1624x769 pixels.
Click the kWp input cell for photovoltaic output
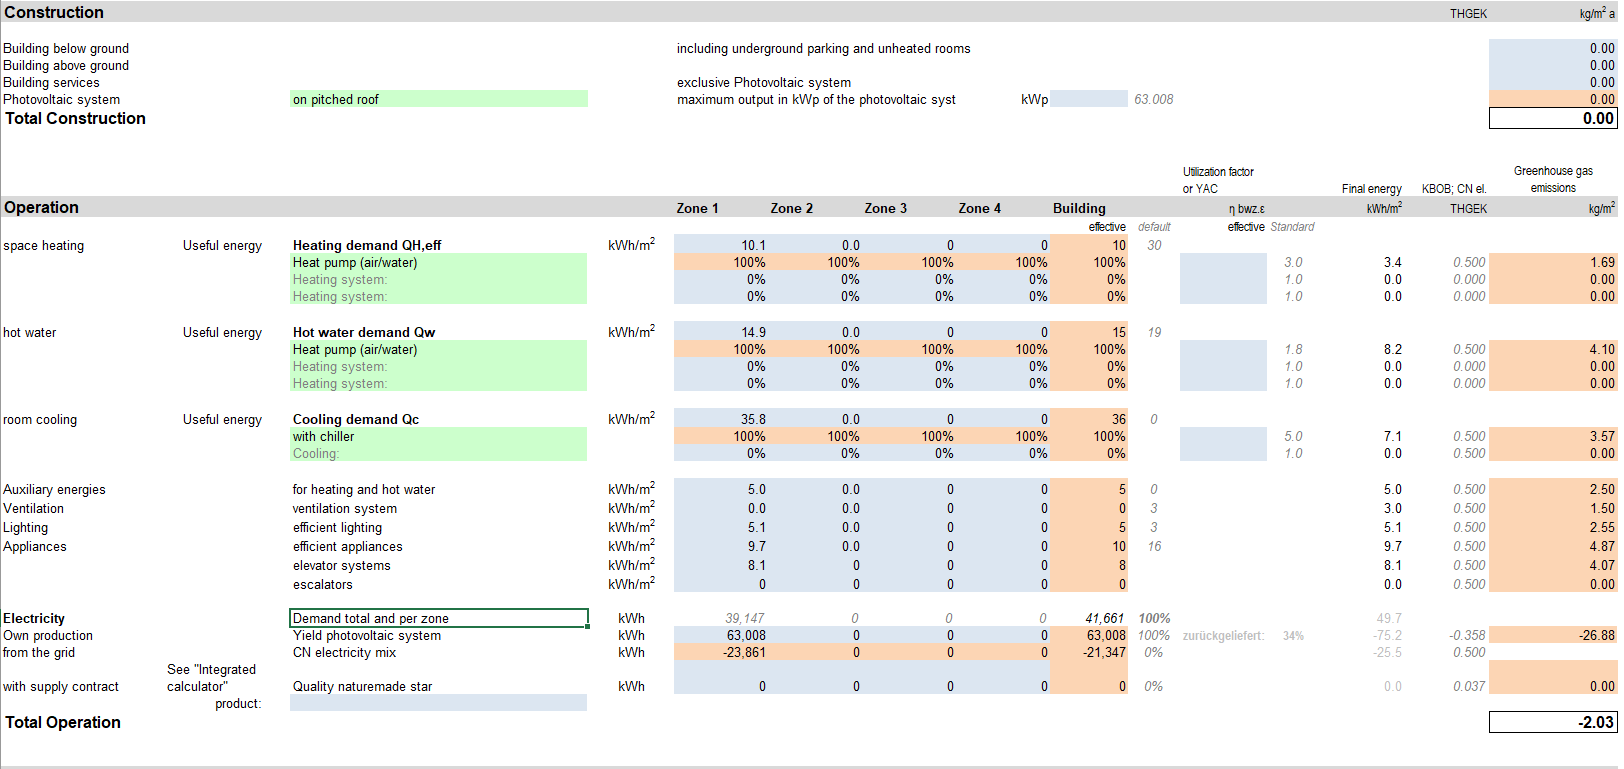(x=1088, y=99)
